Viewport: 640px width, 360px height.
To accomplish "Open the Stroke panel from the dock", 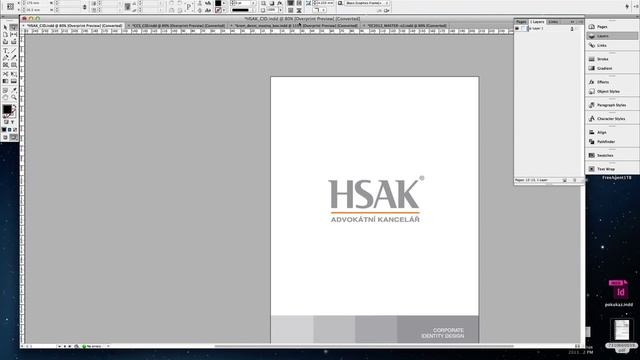I will [x=611, y=59].
